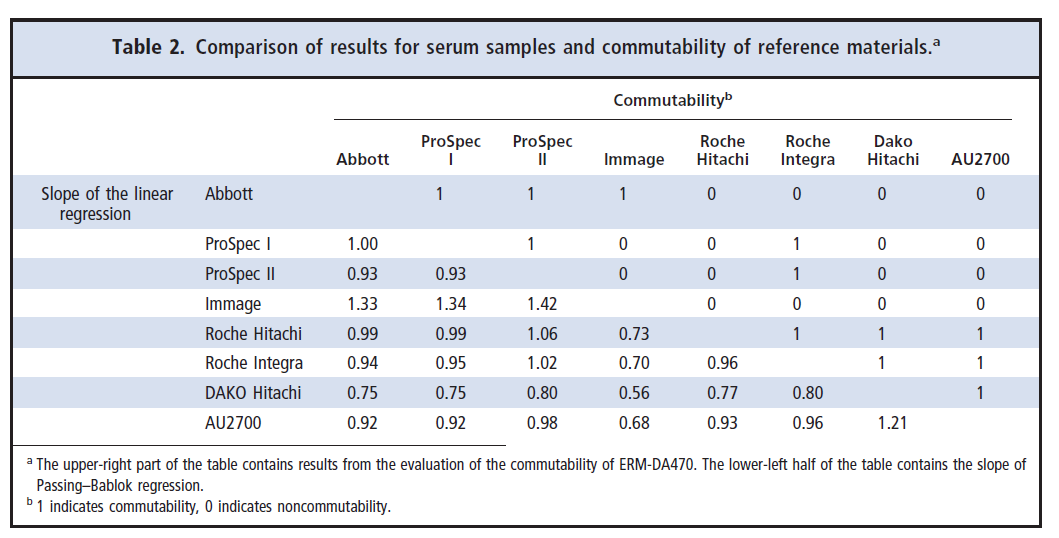Click the Immage column header
Viewport: 1059px width, 538px height.
tap(634, 159)
